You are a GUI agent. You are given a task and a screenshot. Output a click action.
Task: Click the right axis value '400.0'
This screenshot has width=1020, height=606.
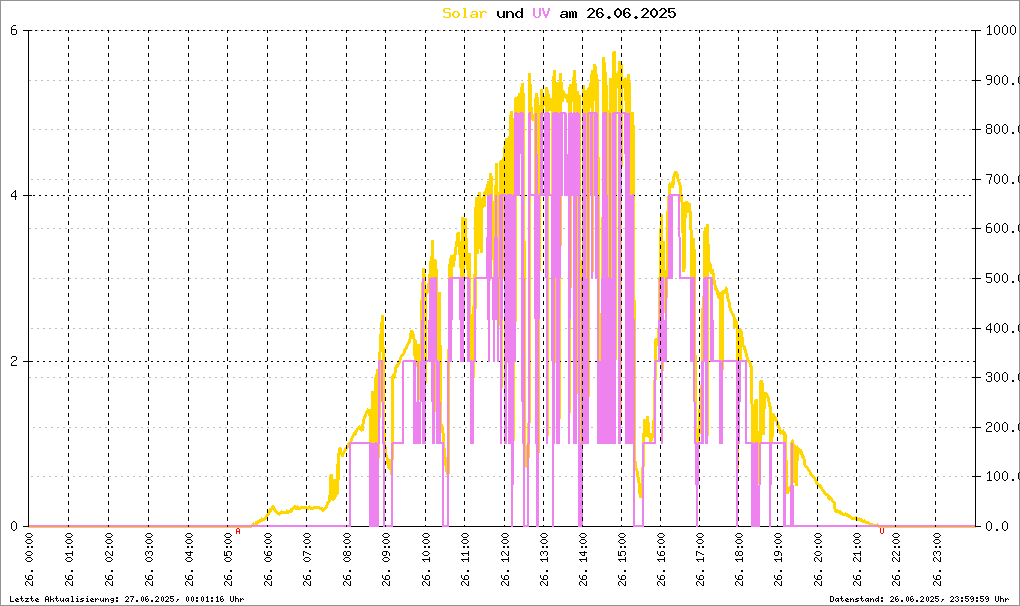point(1004,328)
